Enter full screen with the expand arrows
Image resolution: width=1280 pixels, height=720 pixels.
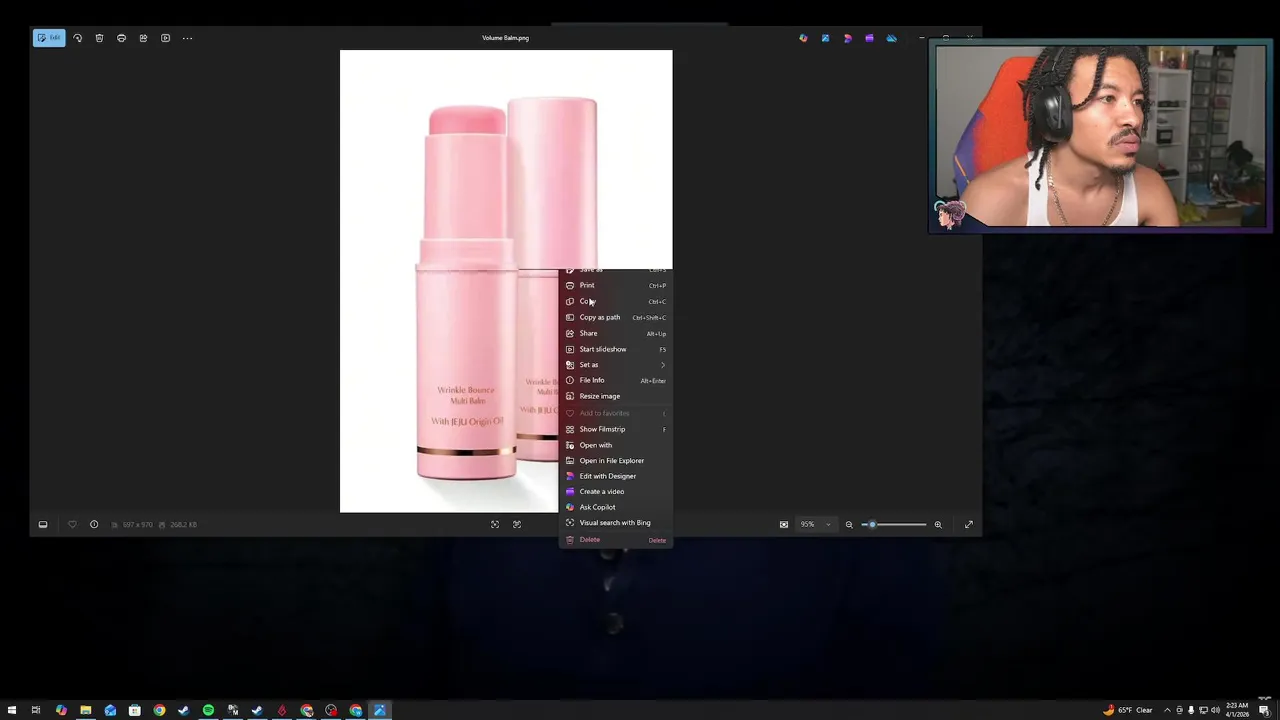(x=969, y=524)
